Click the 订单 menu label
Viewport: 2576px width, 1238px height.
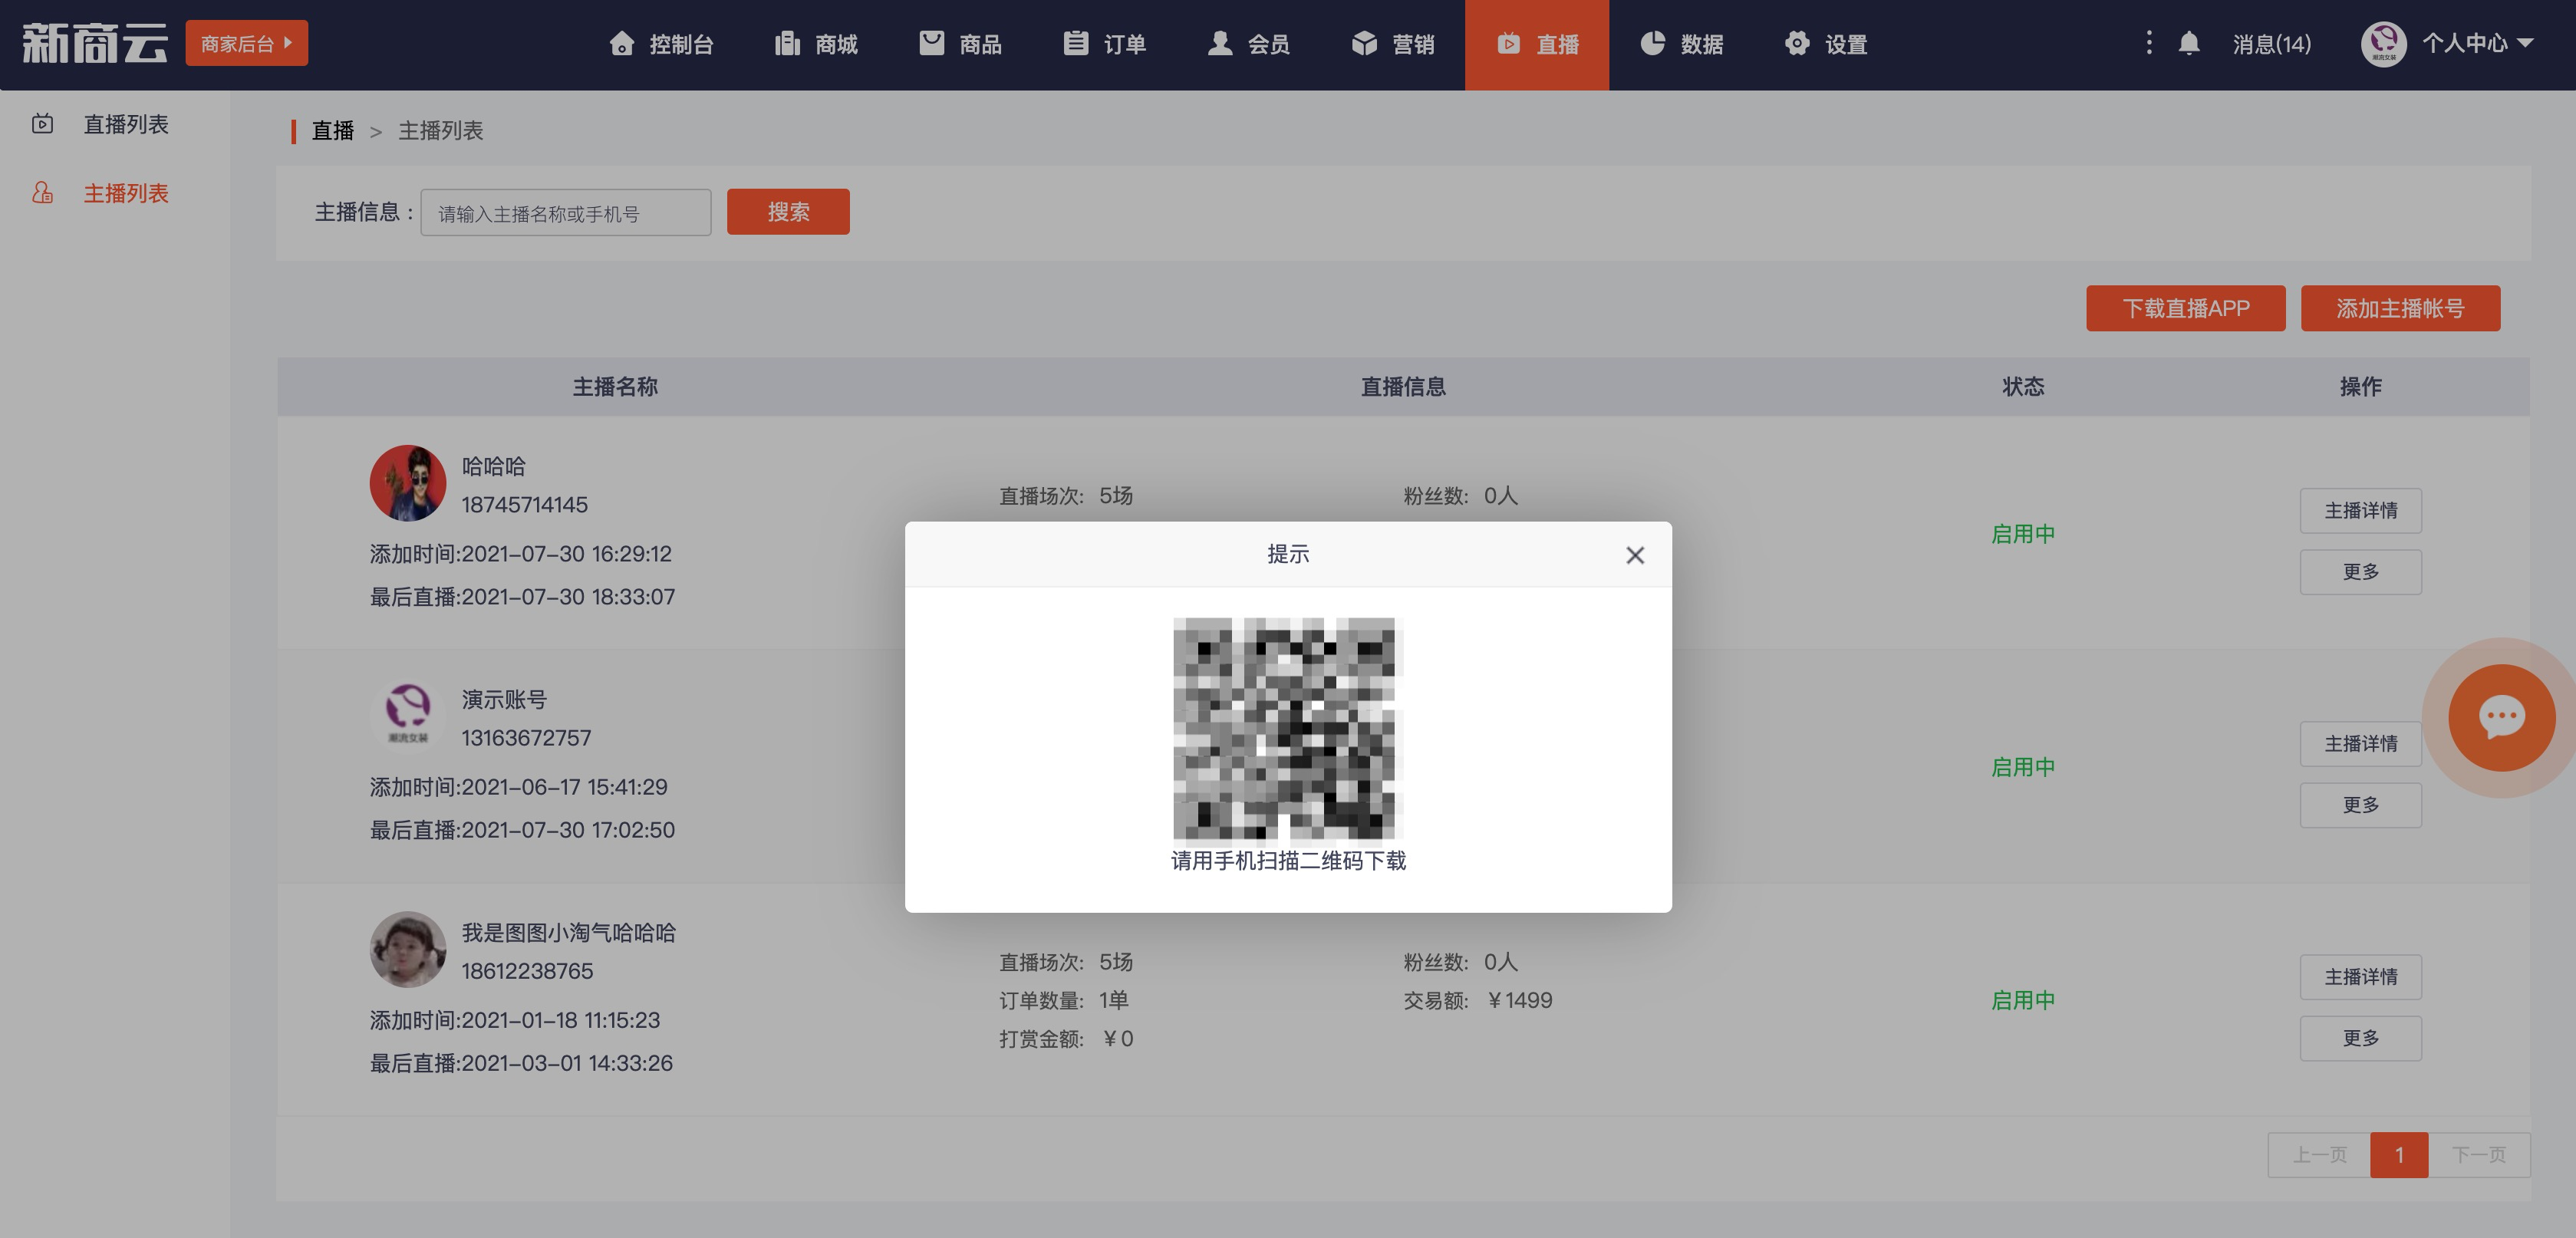pos(1125,44)
